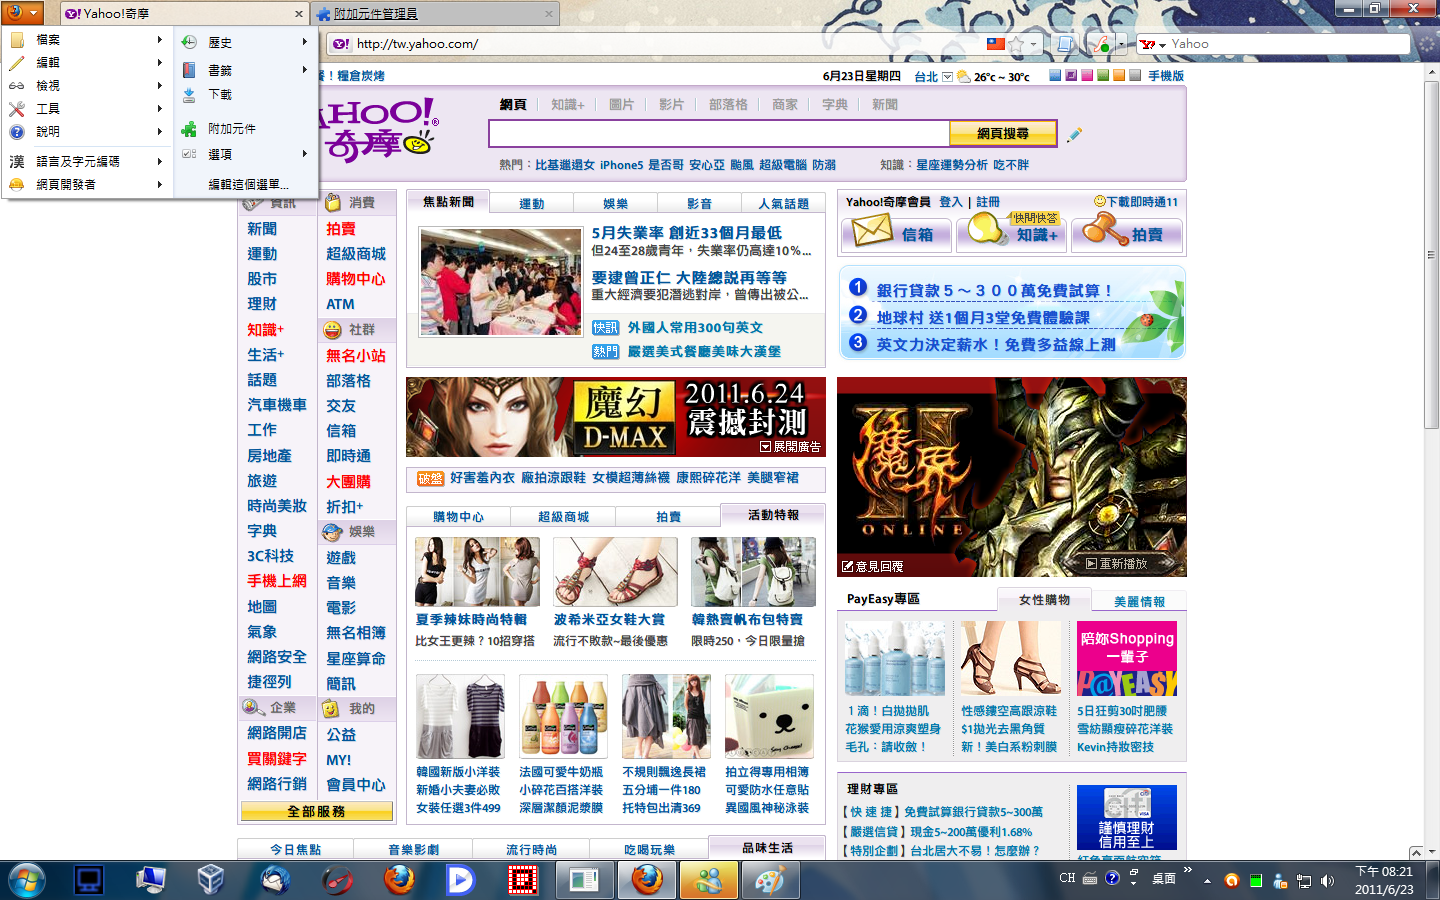Select the orange page theme swatch
Screen dimensions: 1440x900
point(1119,76)
